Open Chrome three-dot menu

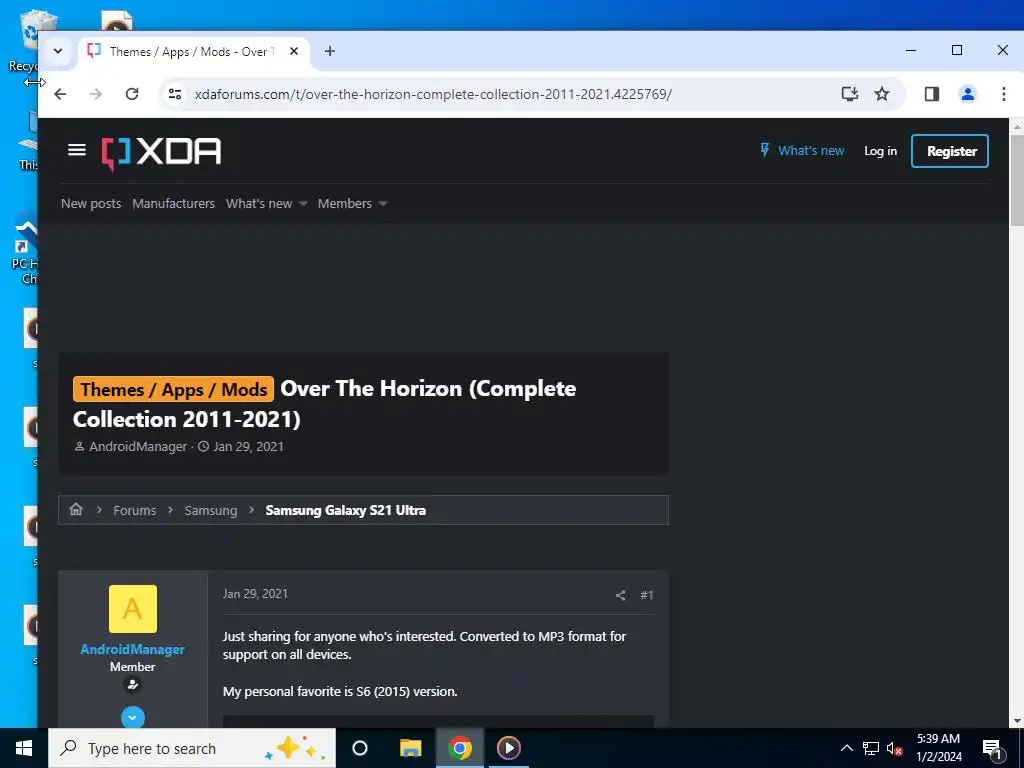1004,94
